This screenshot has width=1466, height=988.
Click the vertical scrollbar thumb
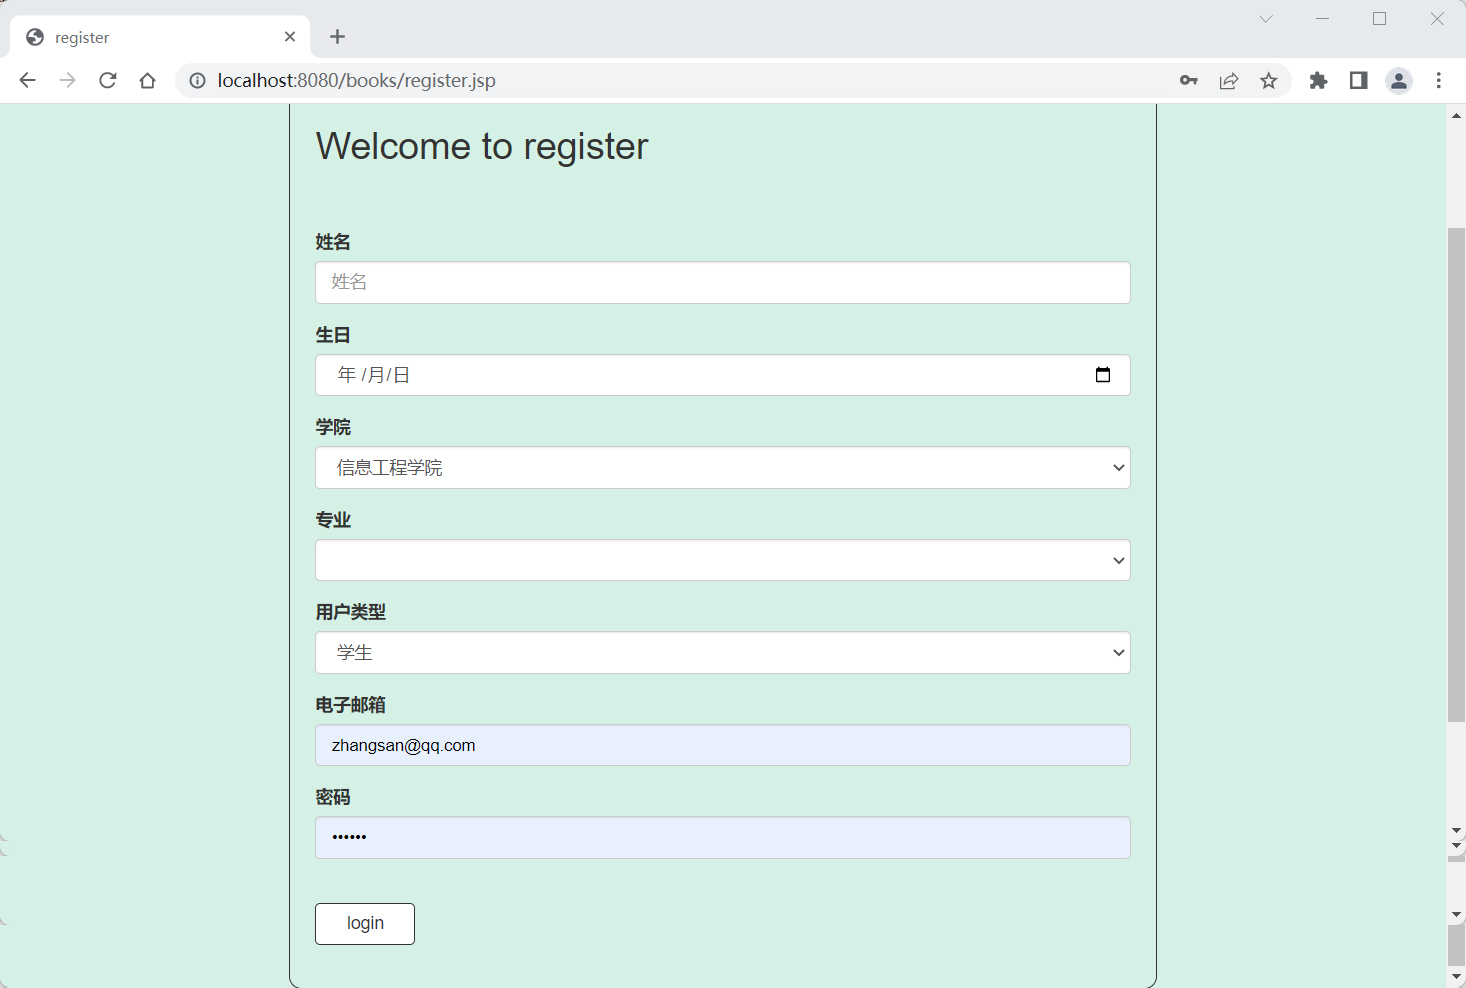click(x=1456, y=474)
